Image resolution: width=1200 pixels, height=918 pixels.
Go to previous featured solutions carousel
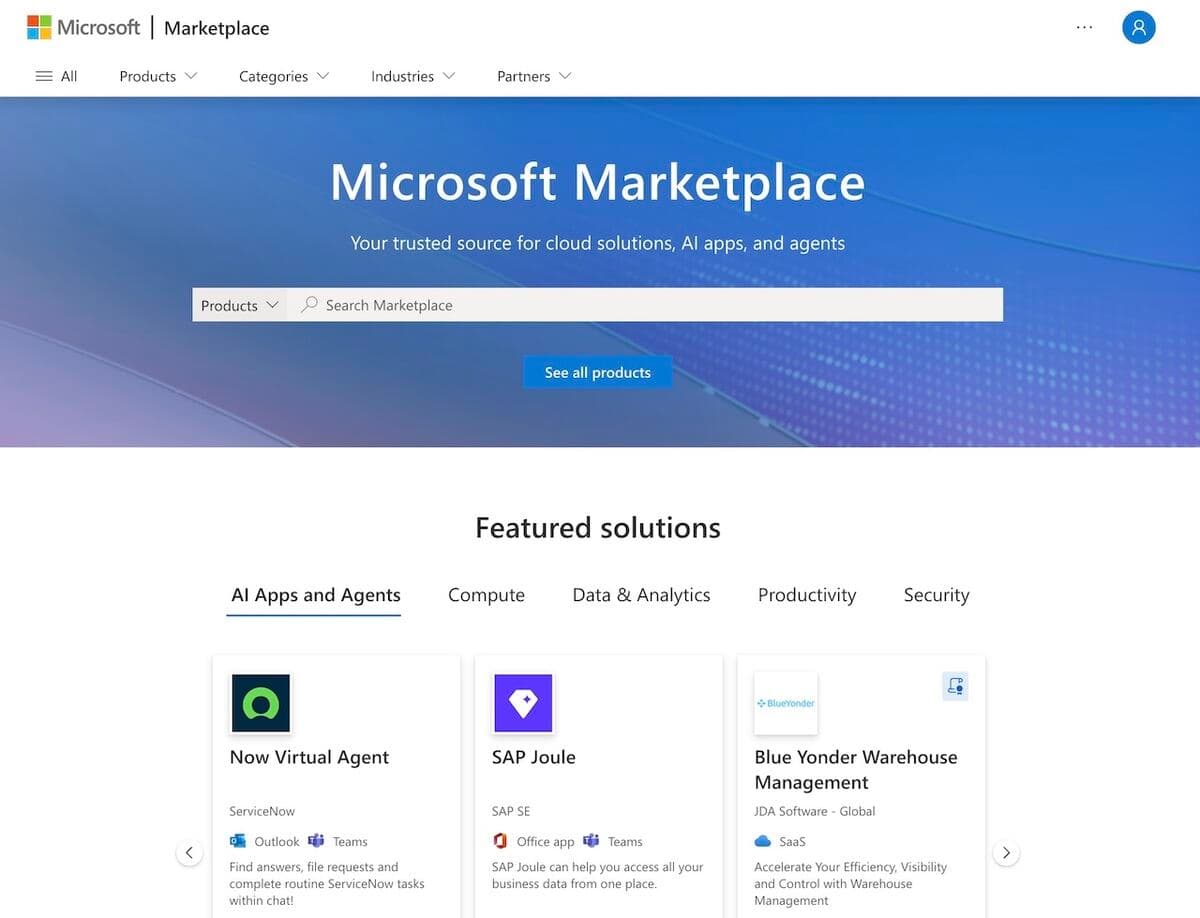(189, 853)
